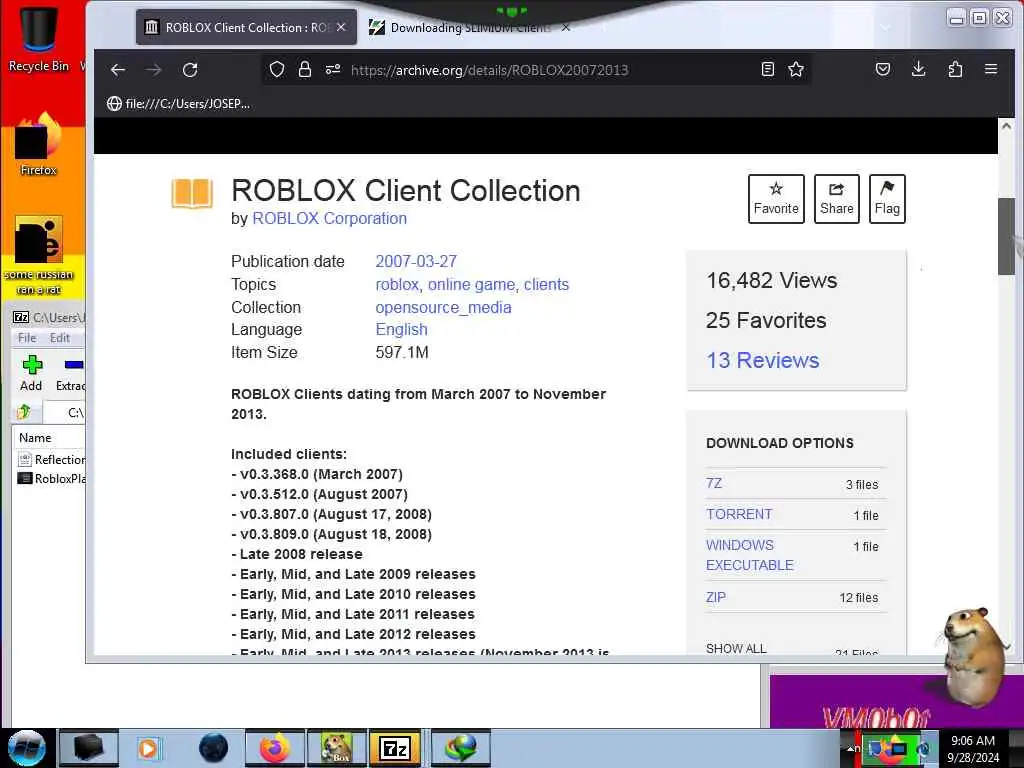Bookmark this page with the star
This screenshot has height=768, width=1024.
[795, 69]
